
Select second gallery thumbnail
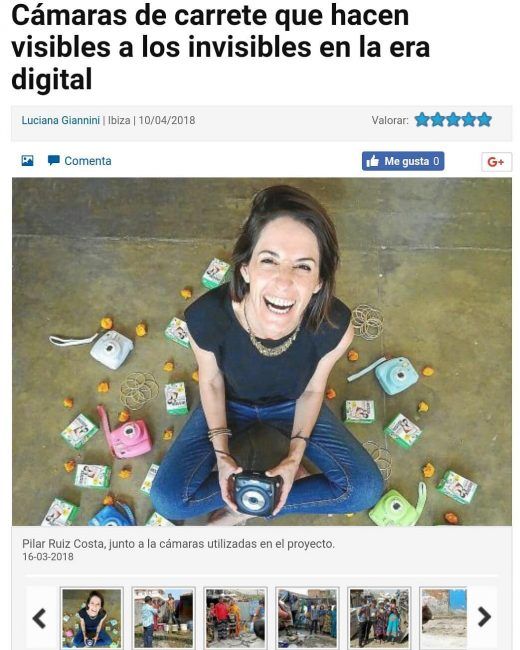tap(163, 618)
